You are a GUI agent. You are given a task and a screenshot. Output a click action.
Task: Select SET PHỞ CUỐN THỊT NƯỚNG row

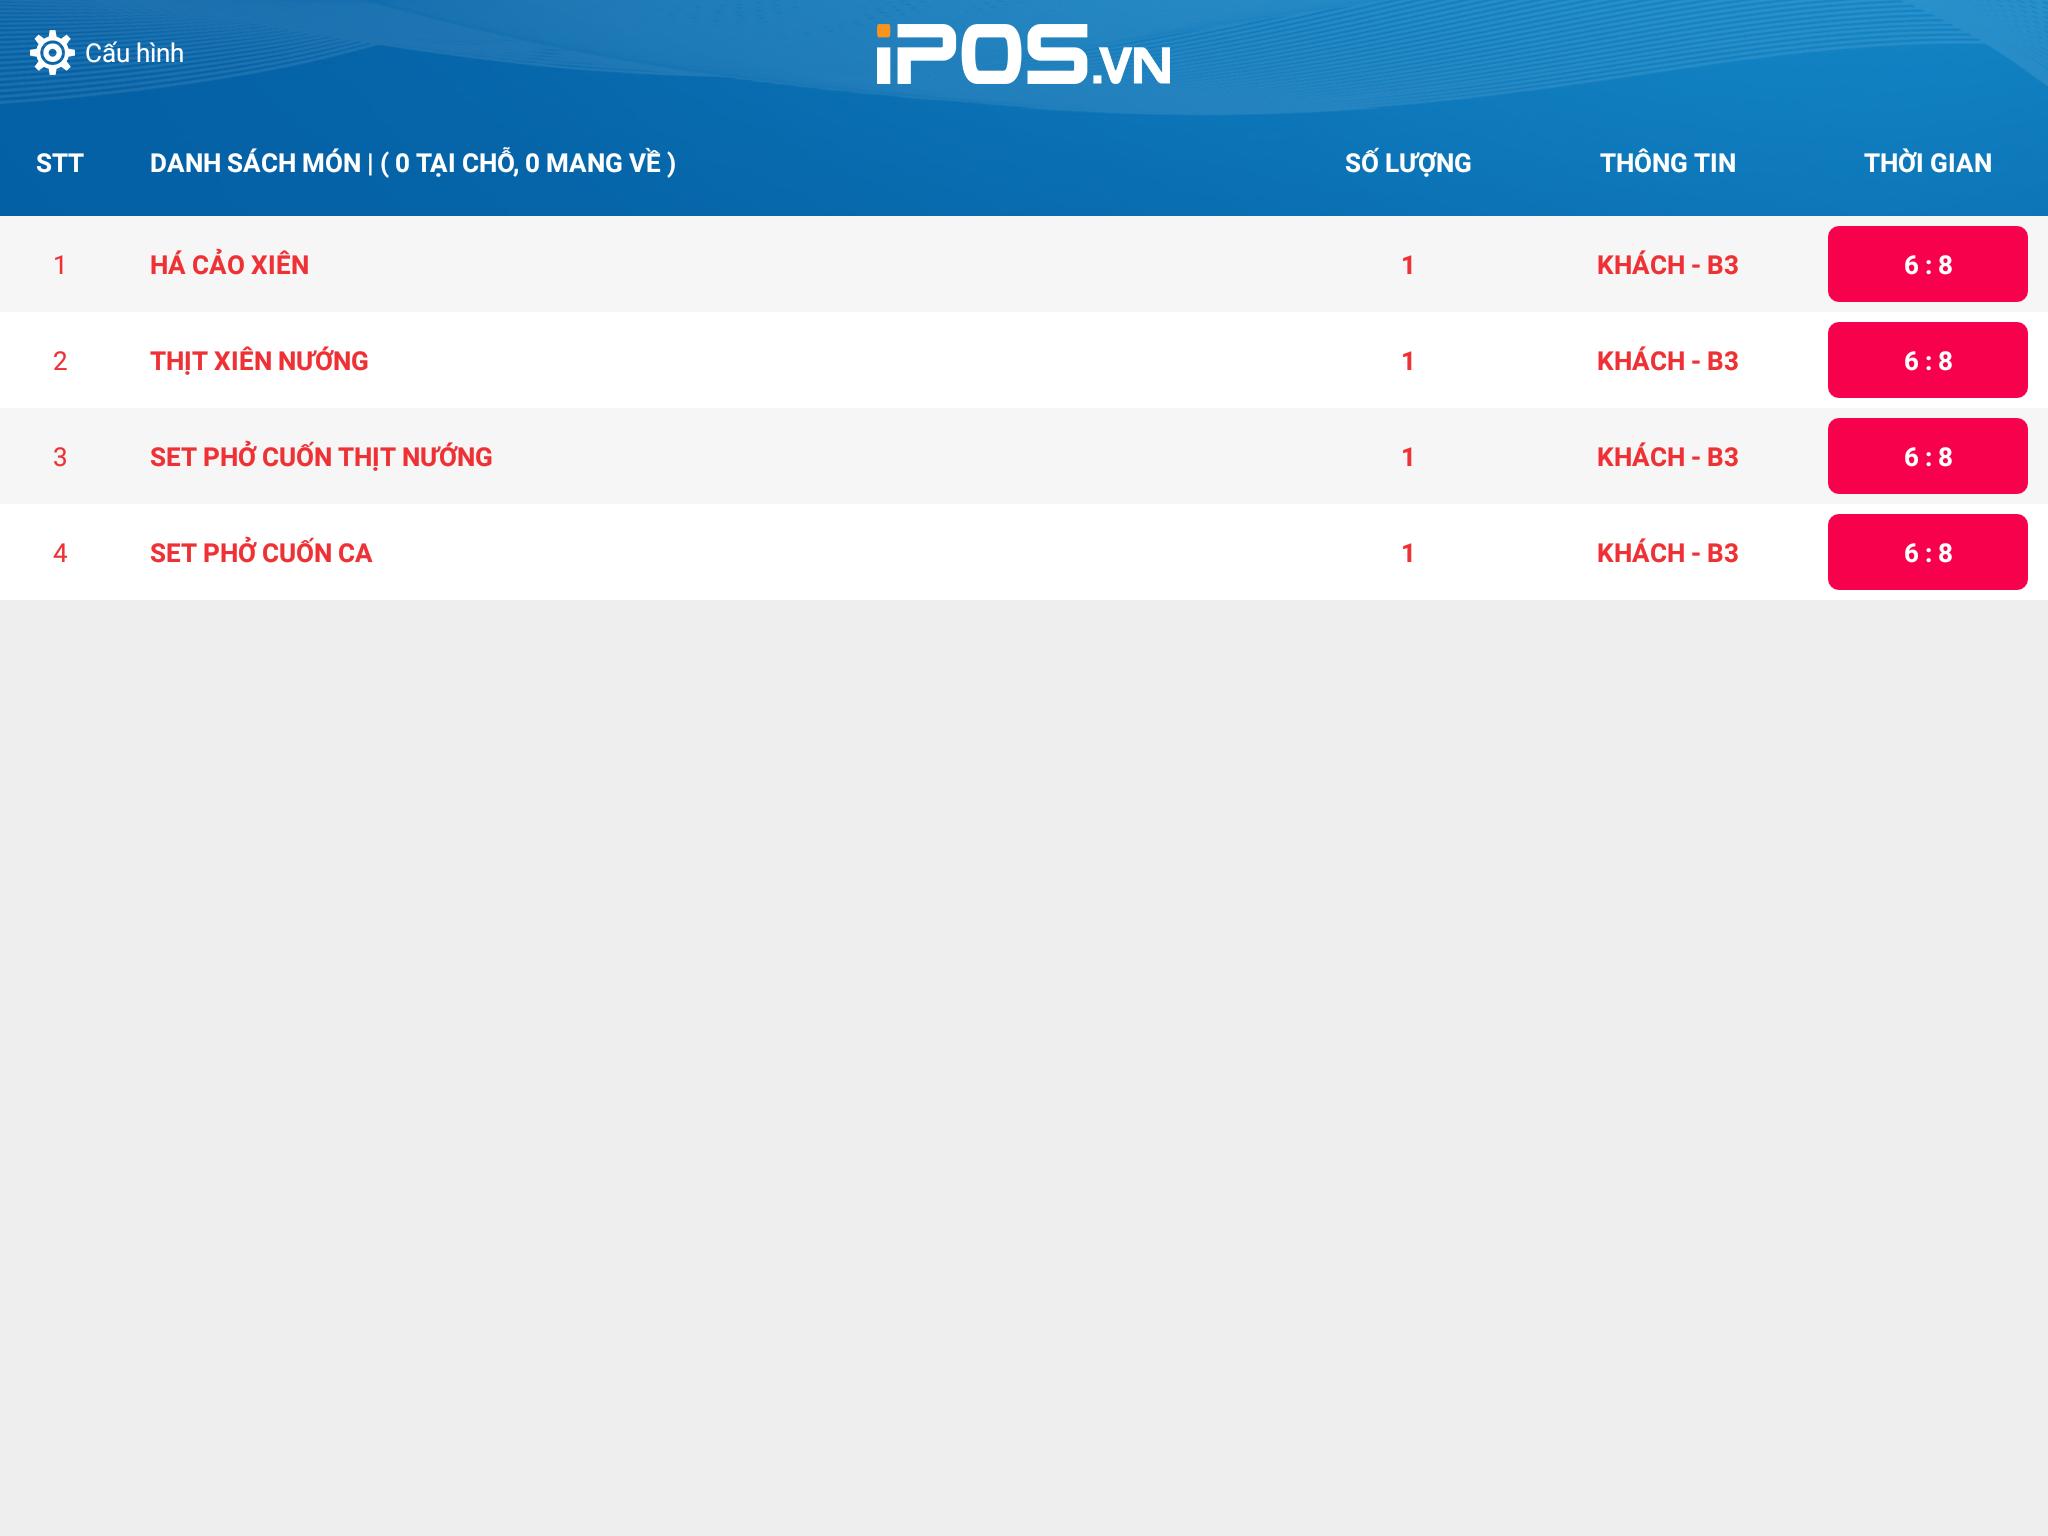coord(1024,456)
